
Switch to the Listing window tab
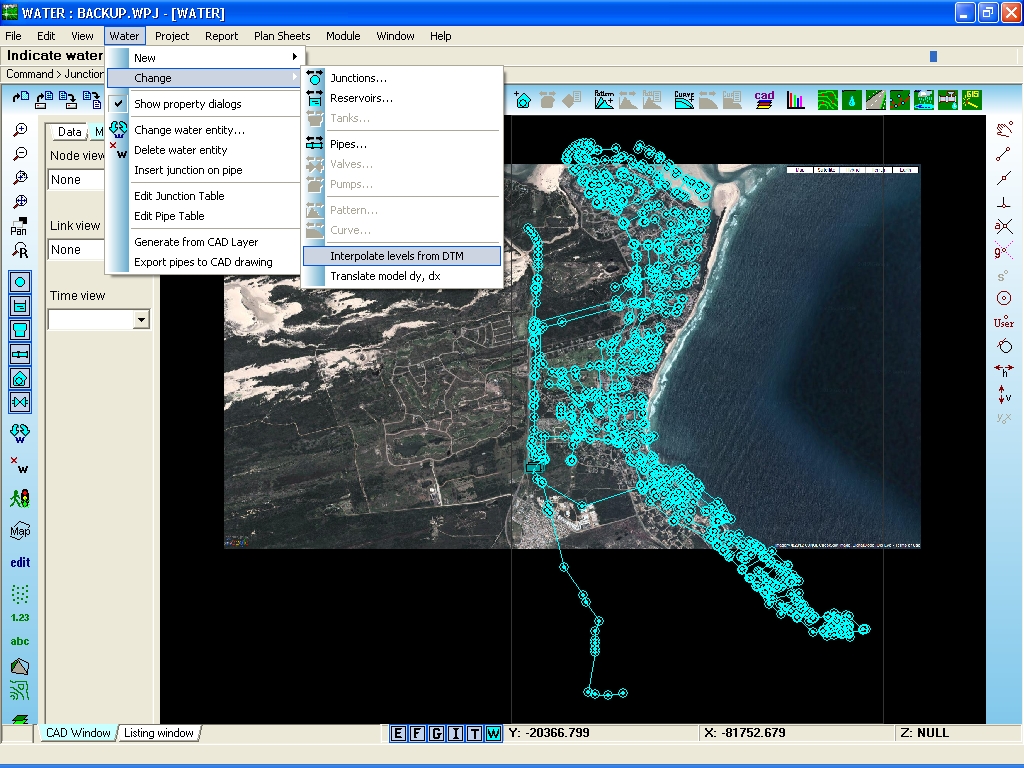point(159,733)
